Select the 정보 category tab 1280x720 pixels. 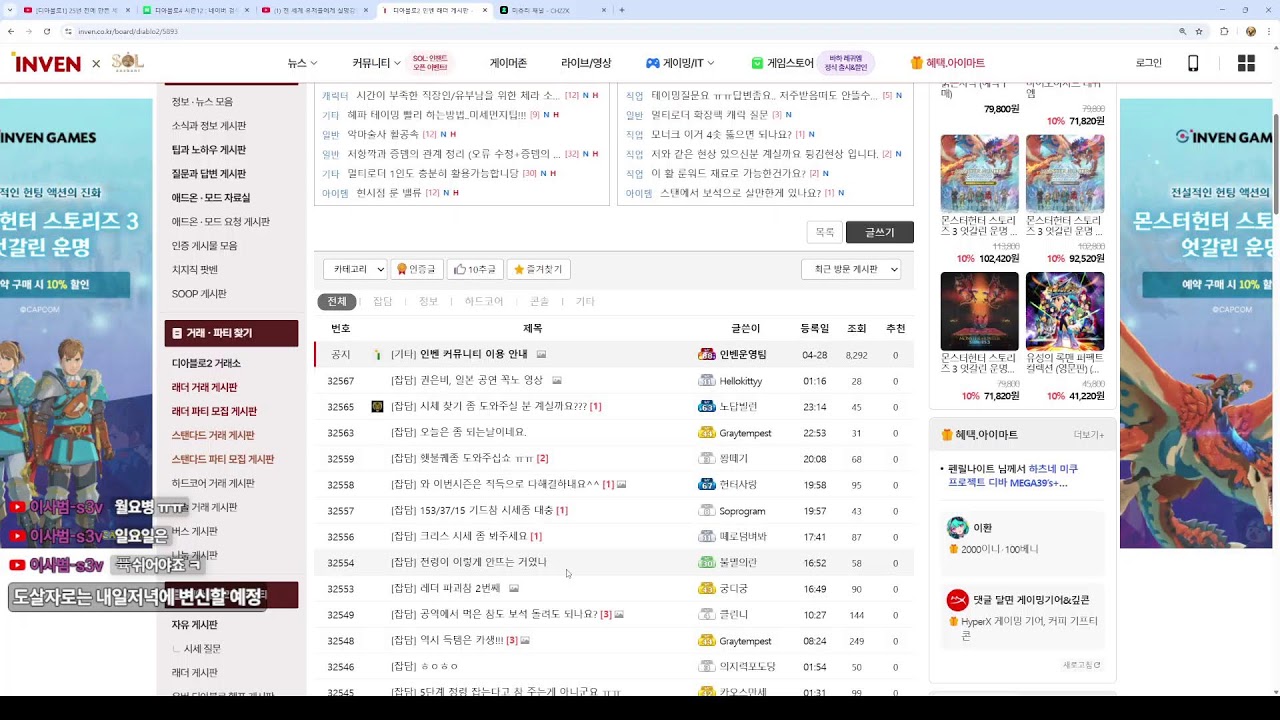click(x=428, y=301)
